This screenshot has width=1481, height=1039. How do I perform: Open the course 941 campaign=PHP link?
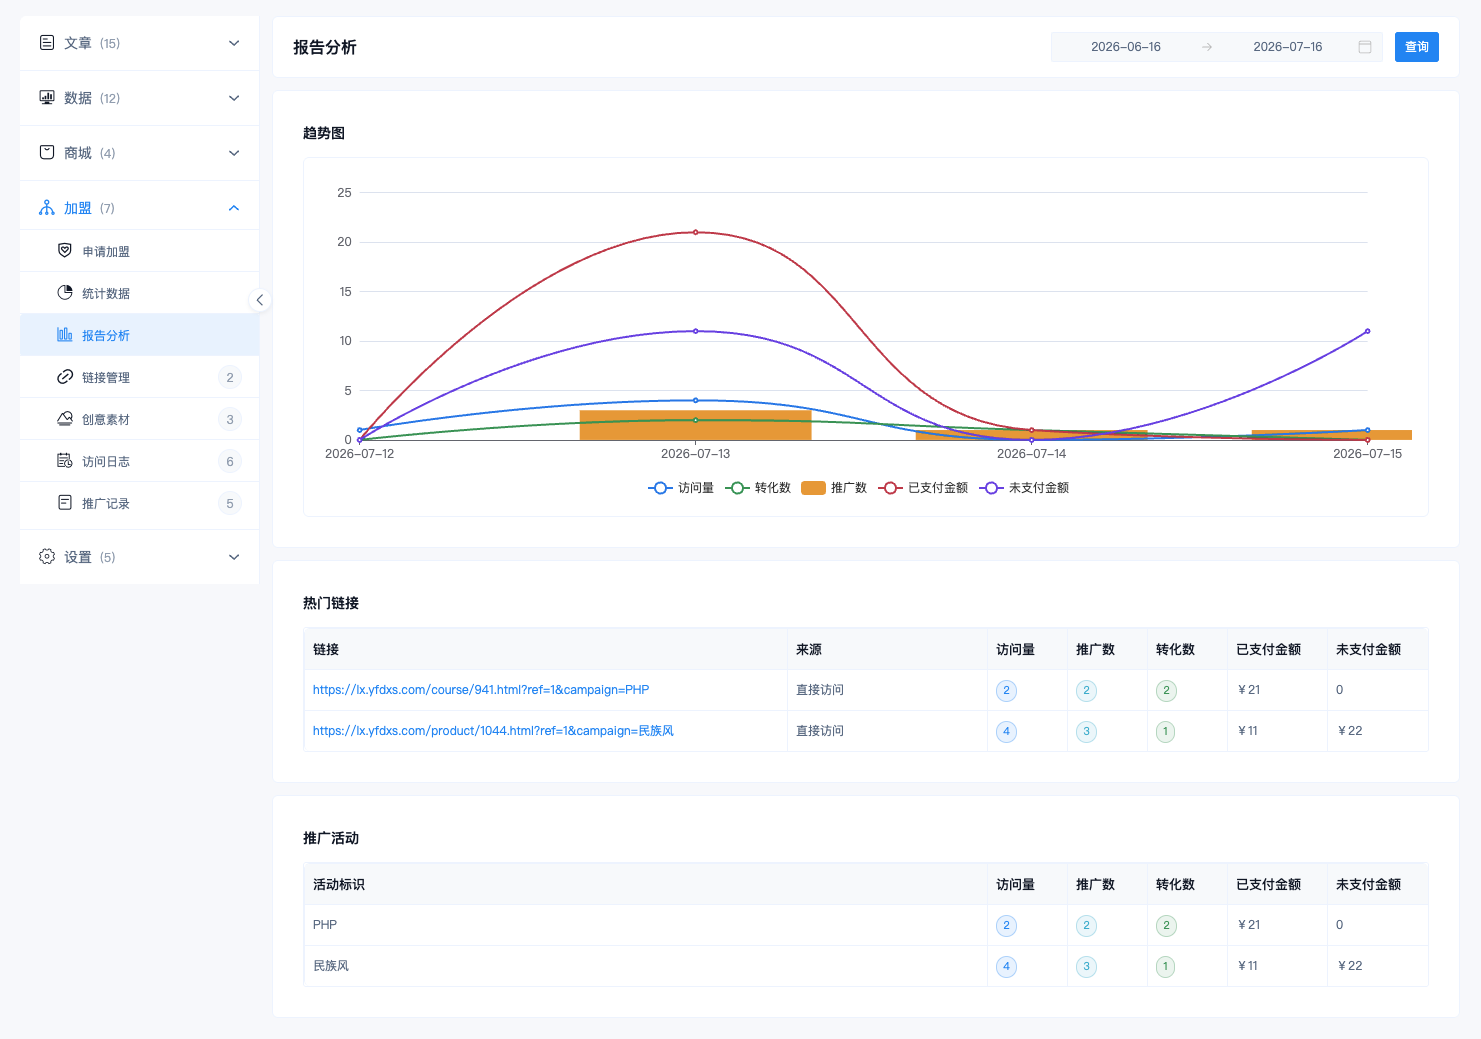pyautogui.click(x=481, y=690)
